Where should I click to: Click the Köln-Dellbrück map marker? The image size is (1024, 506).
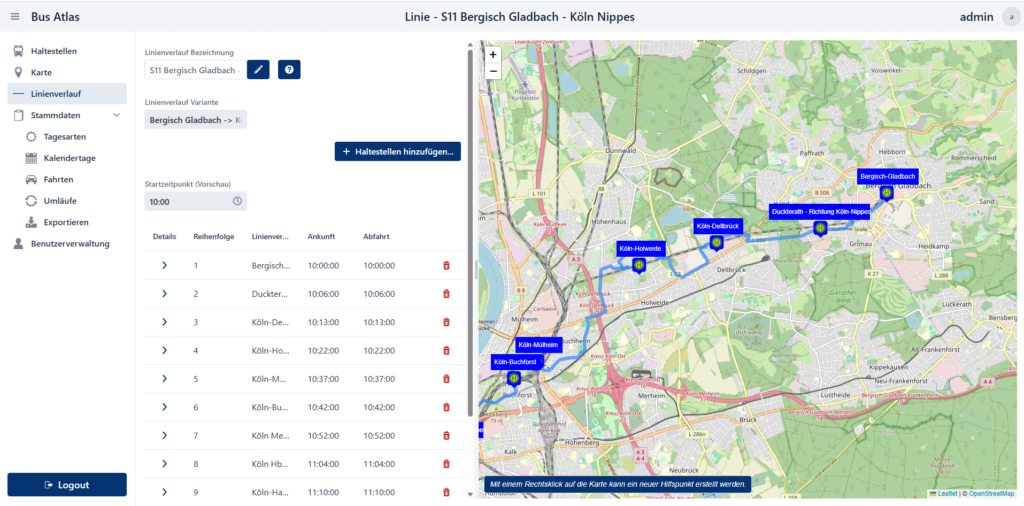(716, 242)
